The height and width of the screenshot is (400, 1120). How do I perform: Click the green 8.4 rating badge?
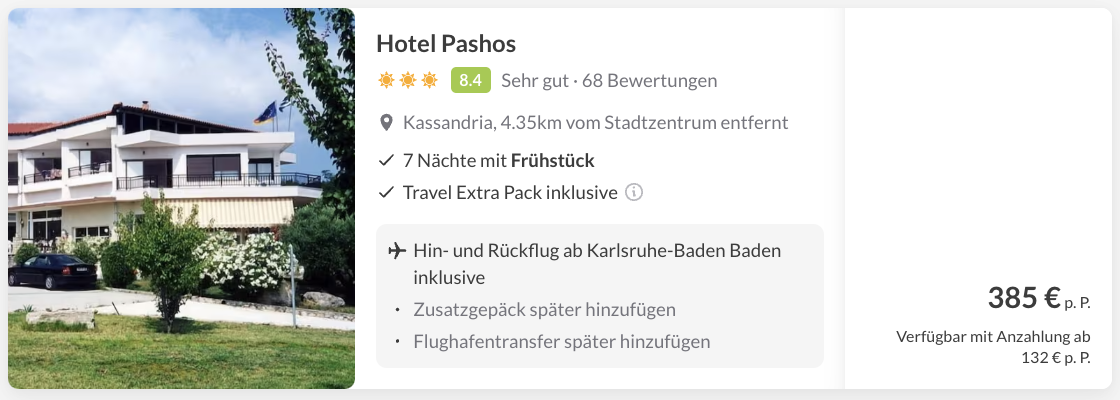pyautogui.click(x=471, y=81)
